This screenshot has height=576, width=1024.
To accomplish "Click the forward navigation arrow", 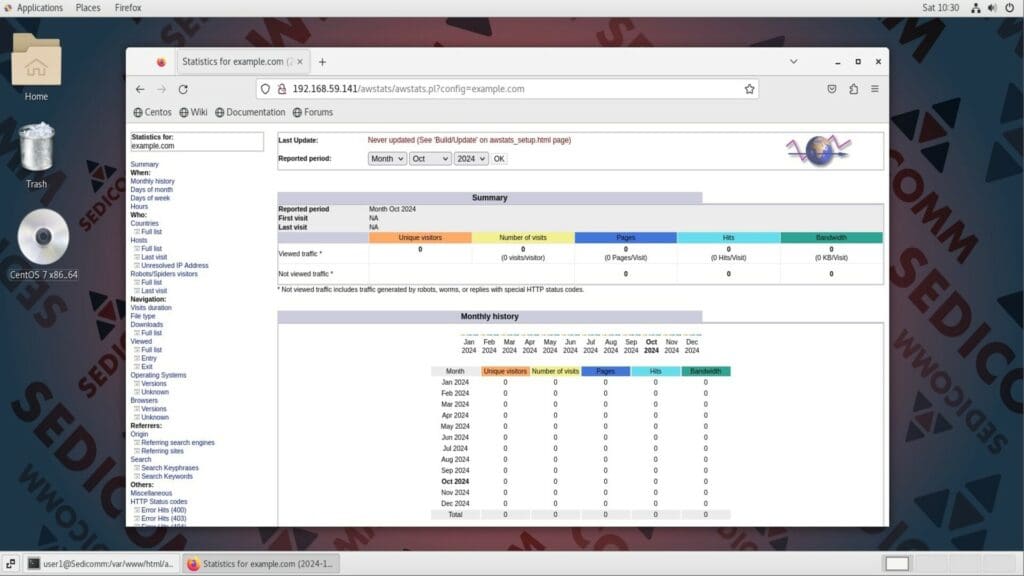I will pos(161,88).
